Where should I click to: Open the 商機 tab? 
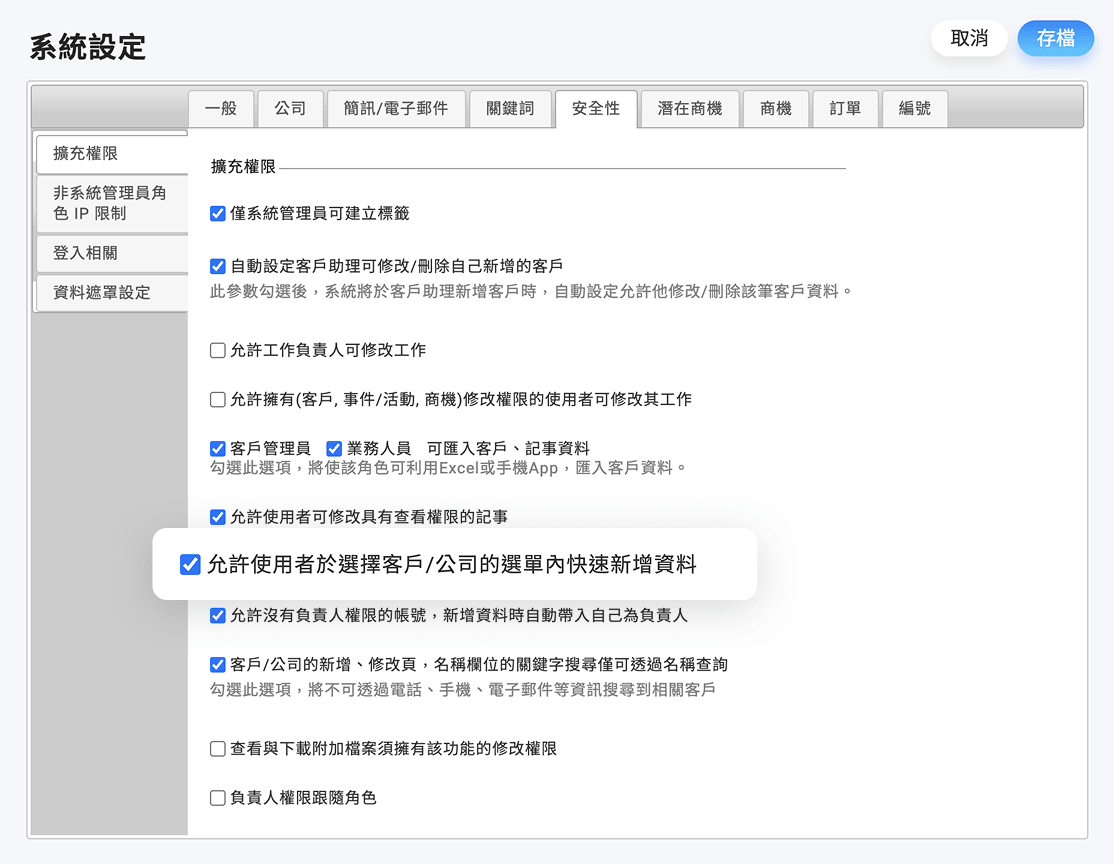(776, 109)
